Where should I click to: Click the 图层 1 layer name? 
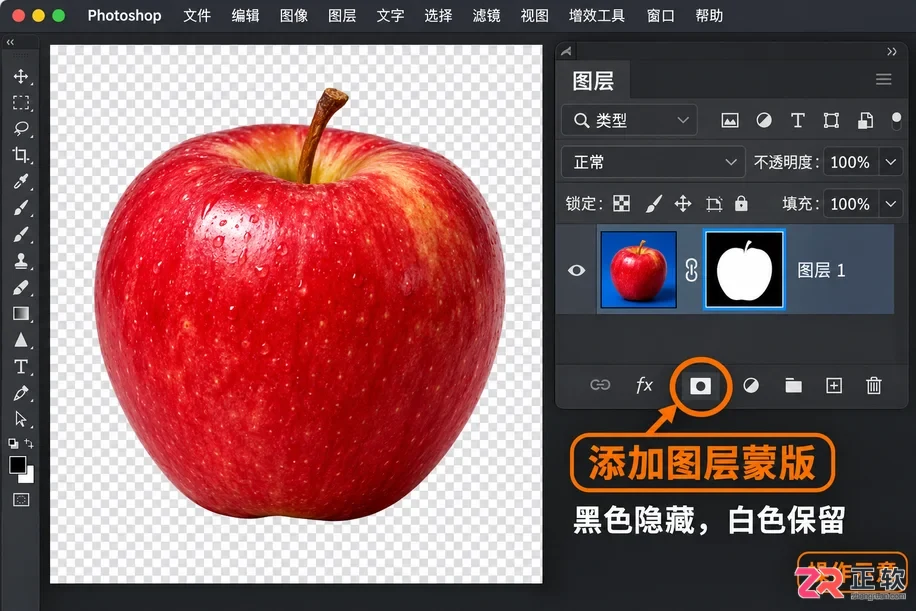[821, 270]
